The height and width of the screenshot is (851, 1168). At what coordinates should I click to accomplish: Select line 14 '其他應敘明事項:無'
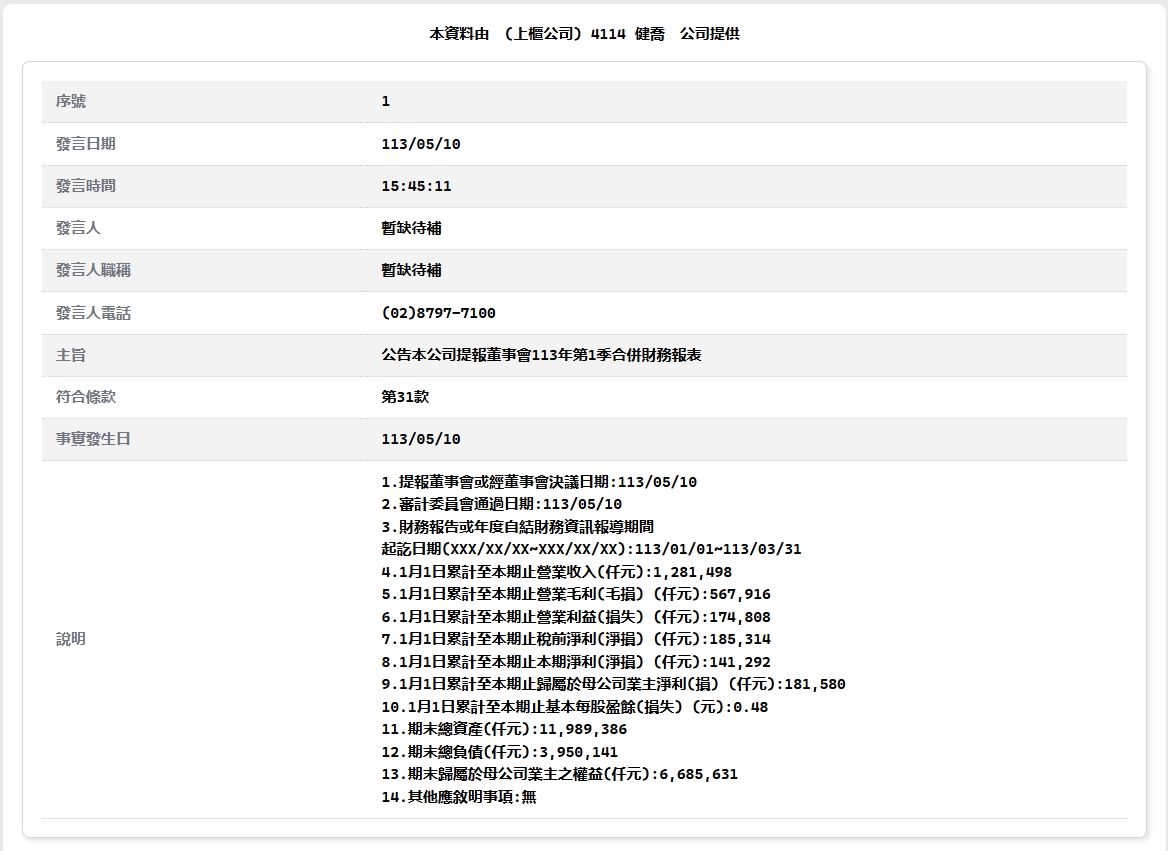pyautogui.click(x=459, y=797)
